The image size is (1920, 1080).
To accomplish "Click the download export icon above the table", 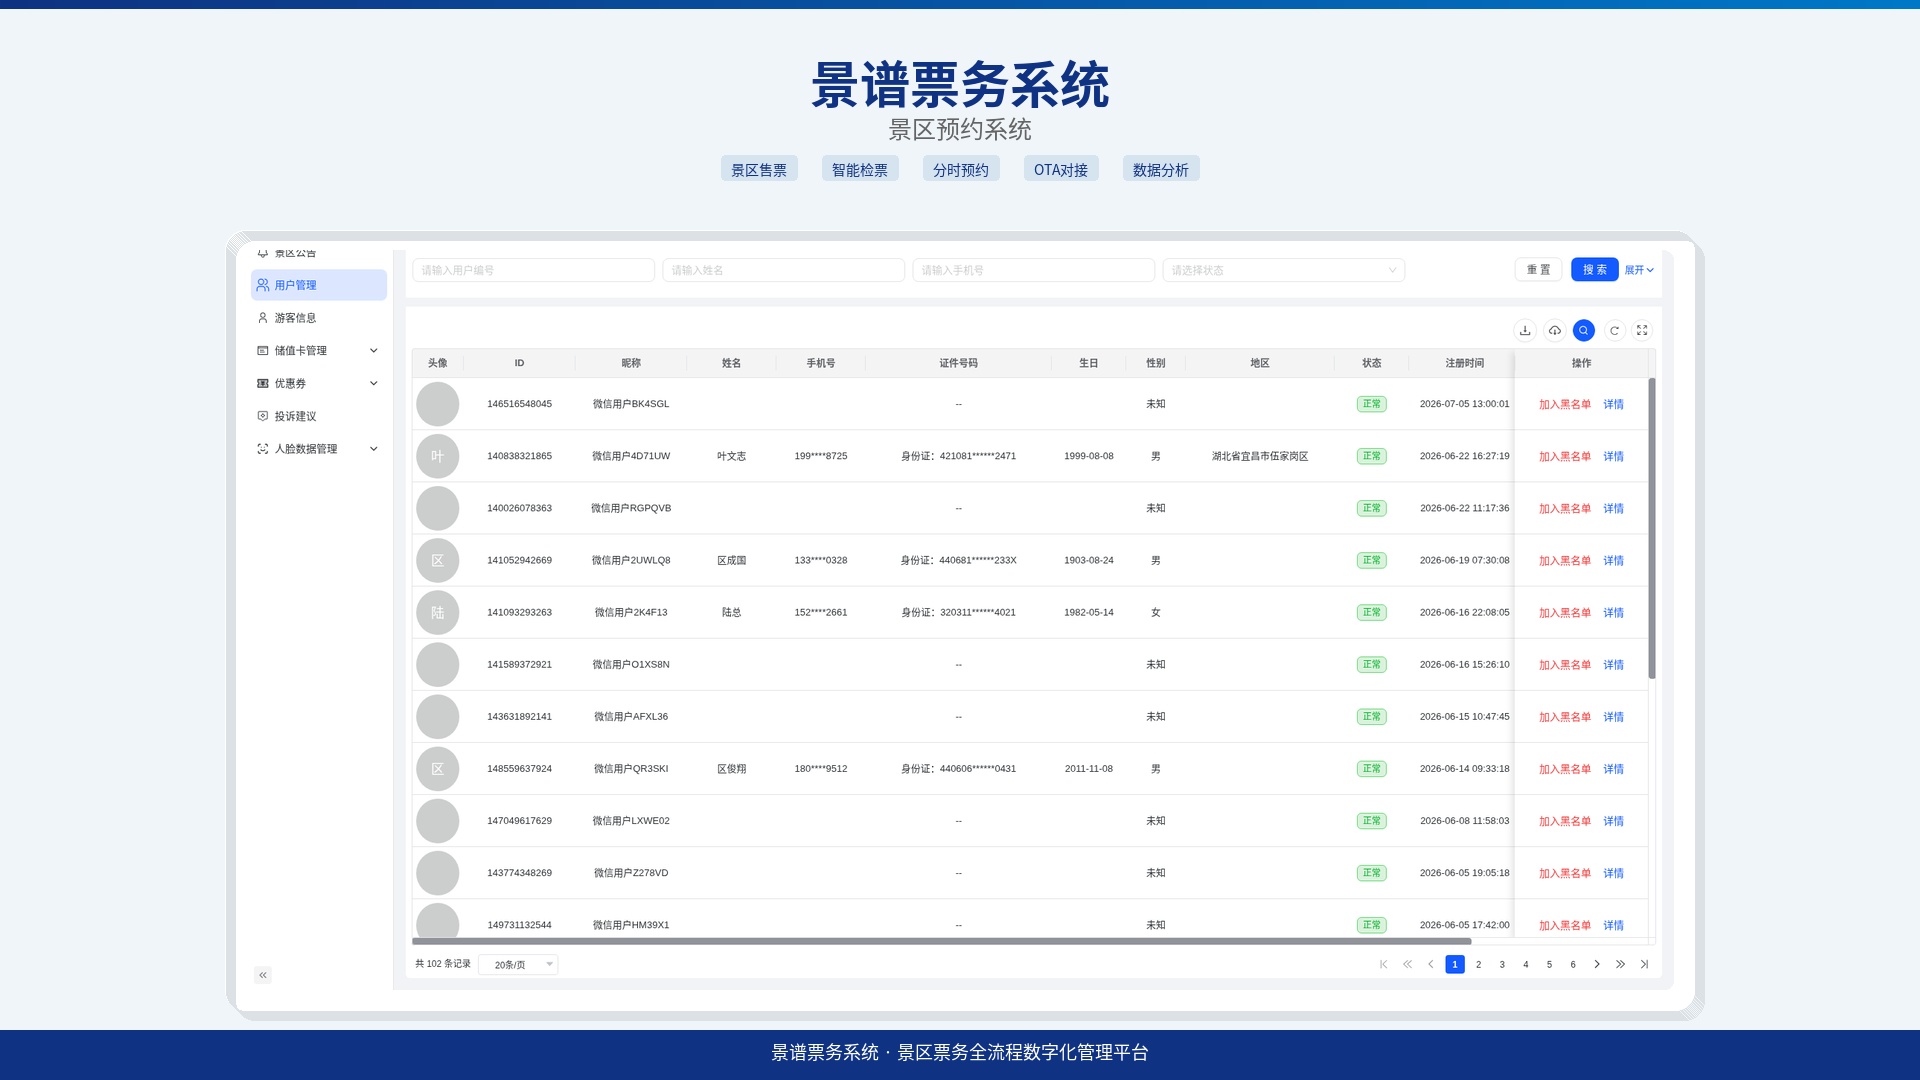I will tap(1525, 330).
